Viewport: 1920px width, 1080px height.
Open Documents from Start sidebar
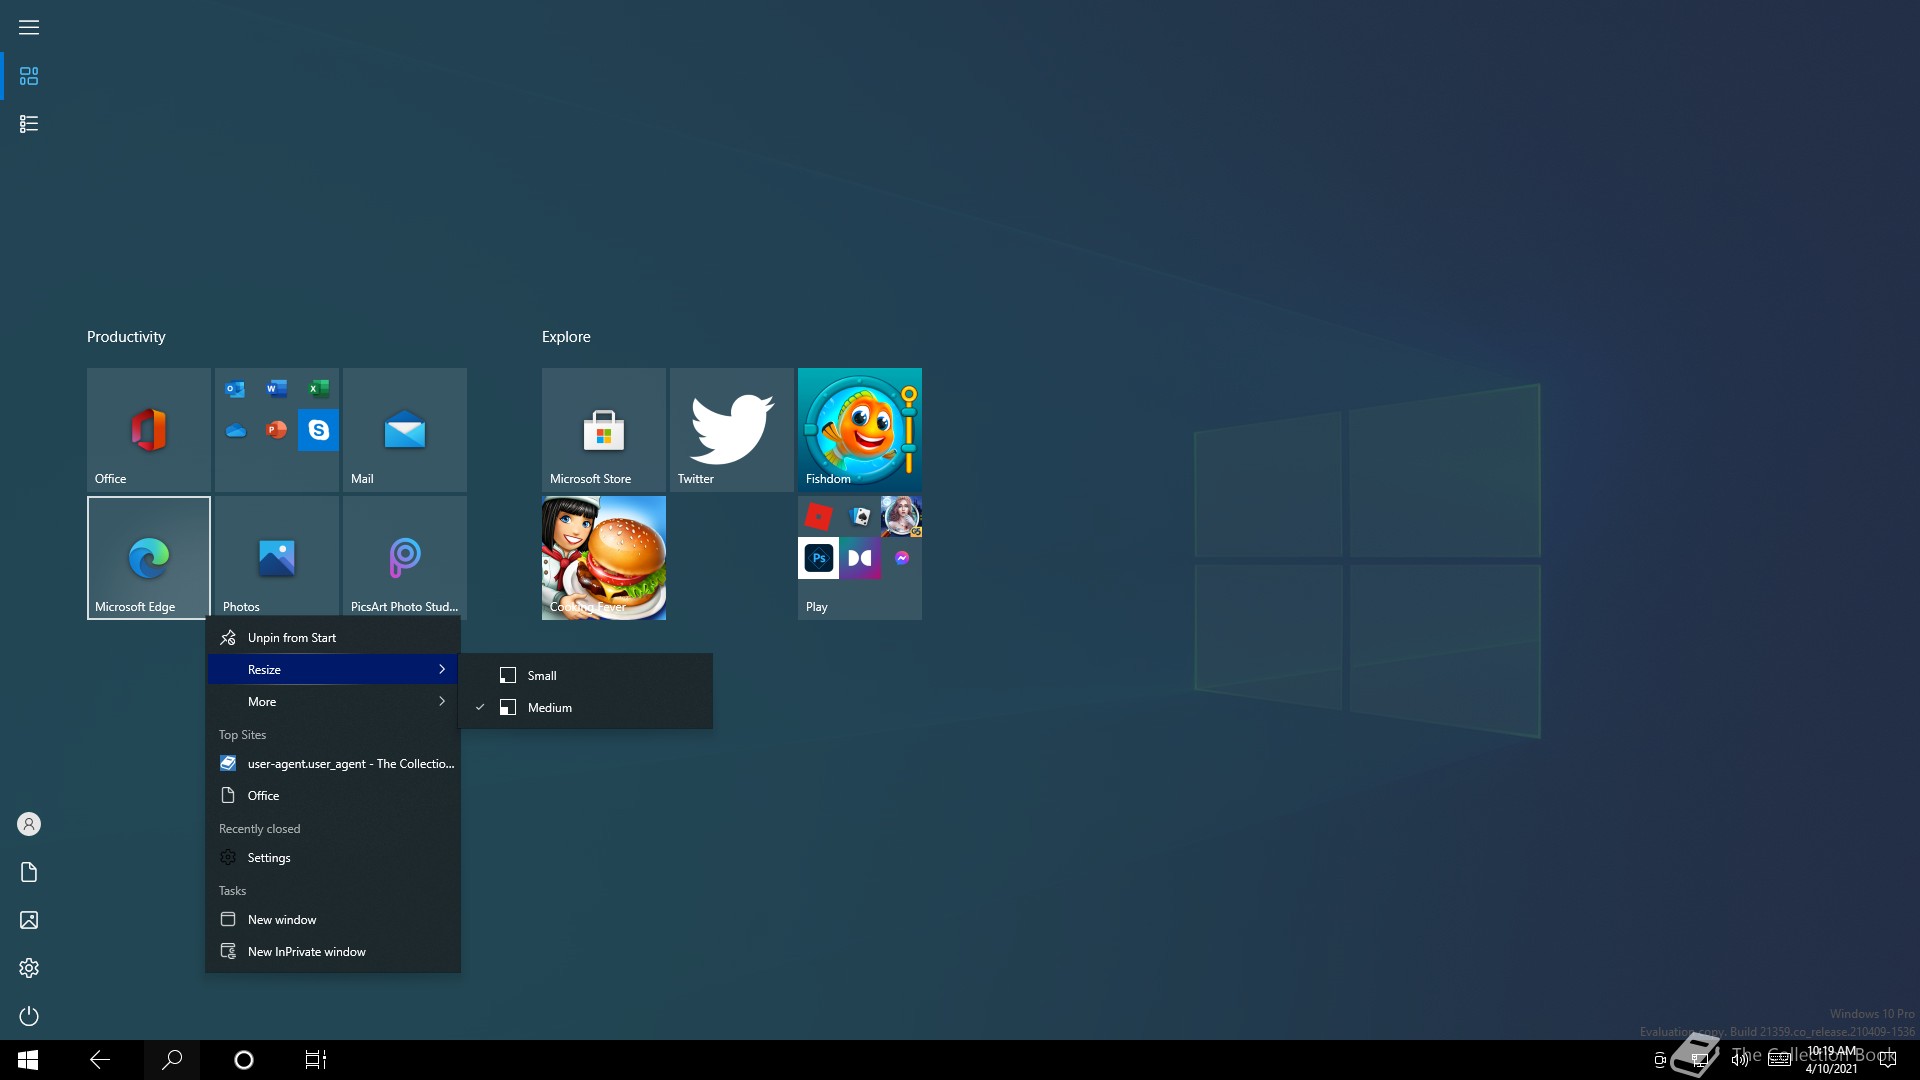point(29,872)
